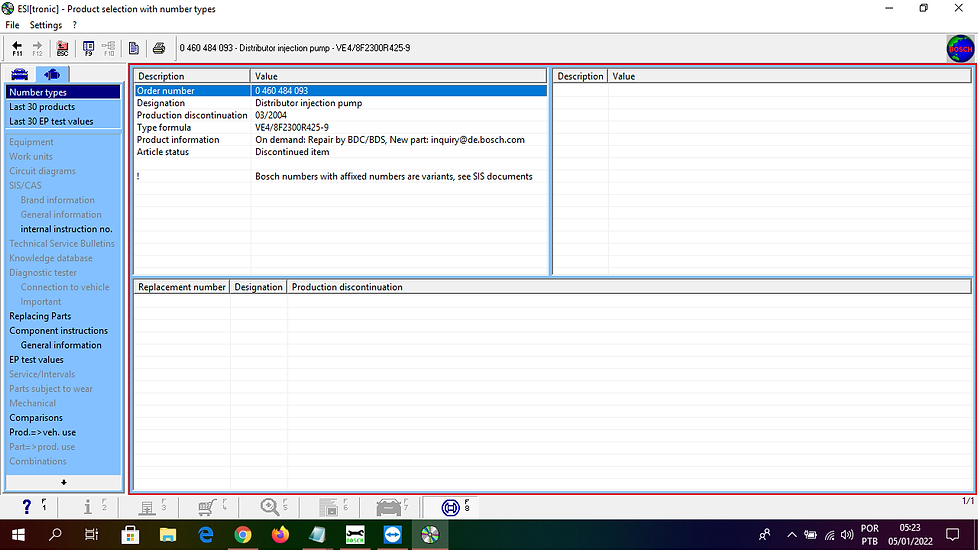This screenshot has width=980, height=553.
Task: Switch to the component product tab icon
Action: pyautogui.click(x=52, y=74)
